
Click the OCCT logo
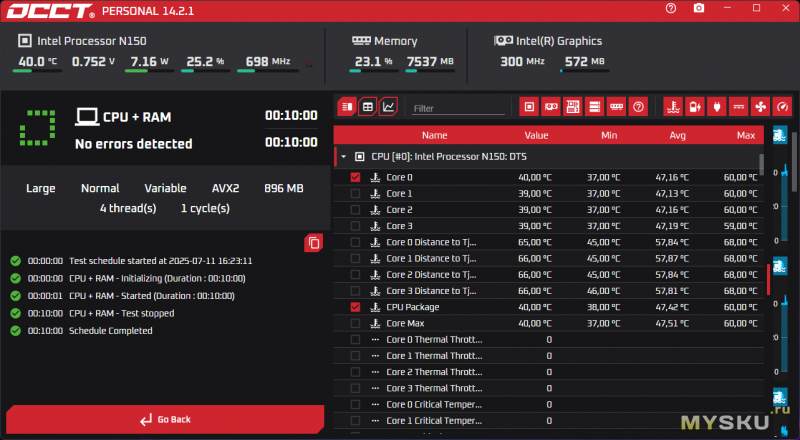(x=51, y=11)
